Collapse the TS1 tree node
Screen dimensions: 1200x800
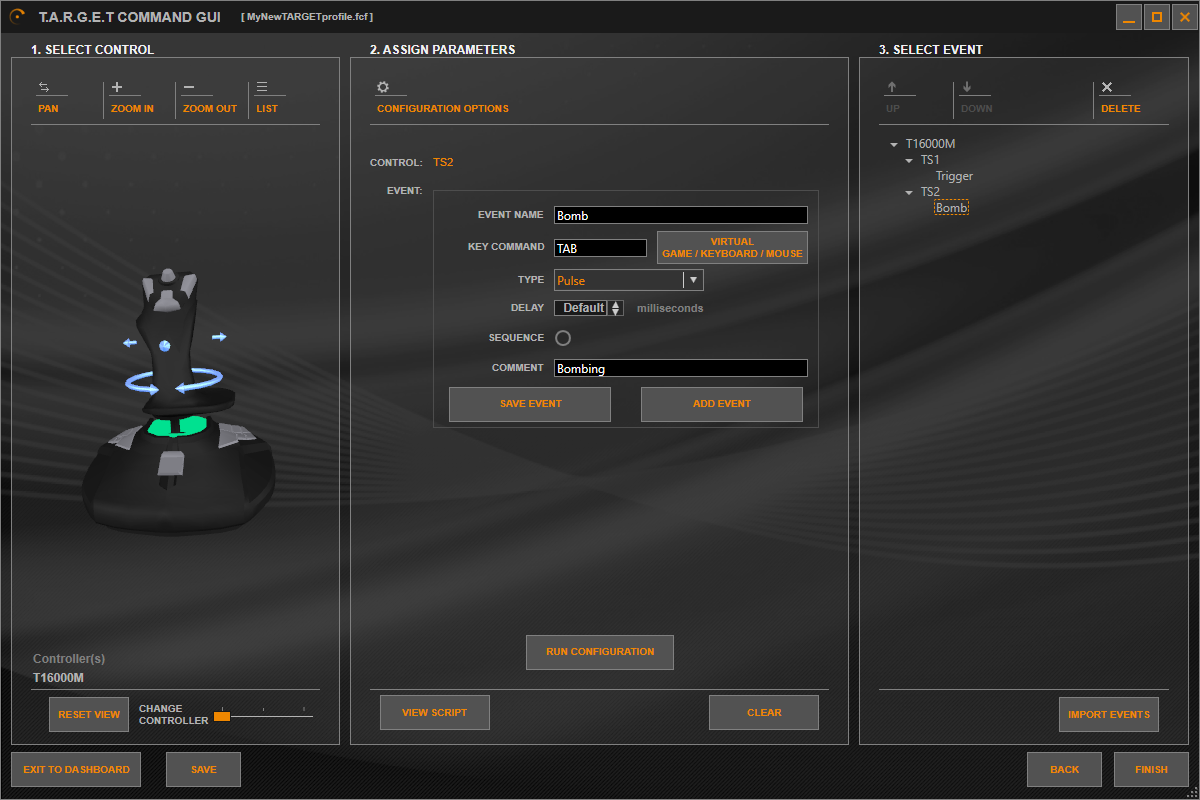pos(909,160)
